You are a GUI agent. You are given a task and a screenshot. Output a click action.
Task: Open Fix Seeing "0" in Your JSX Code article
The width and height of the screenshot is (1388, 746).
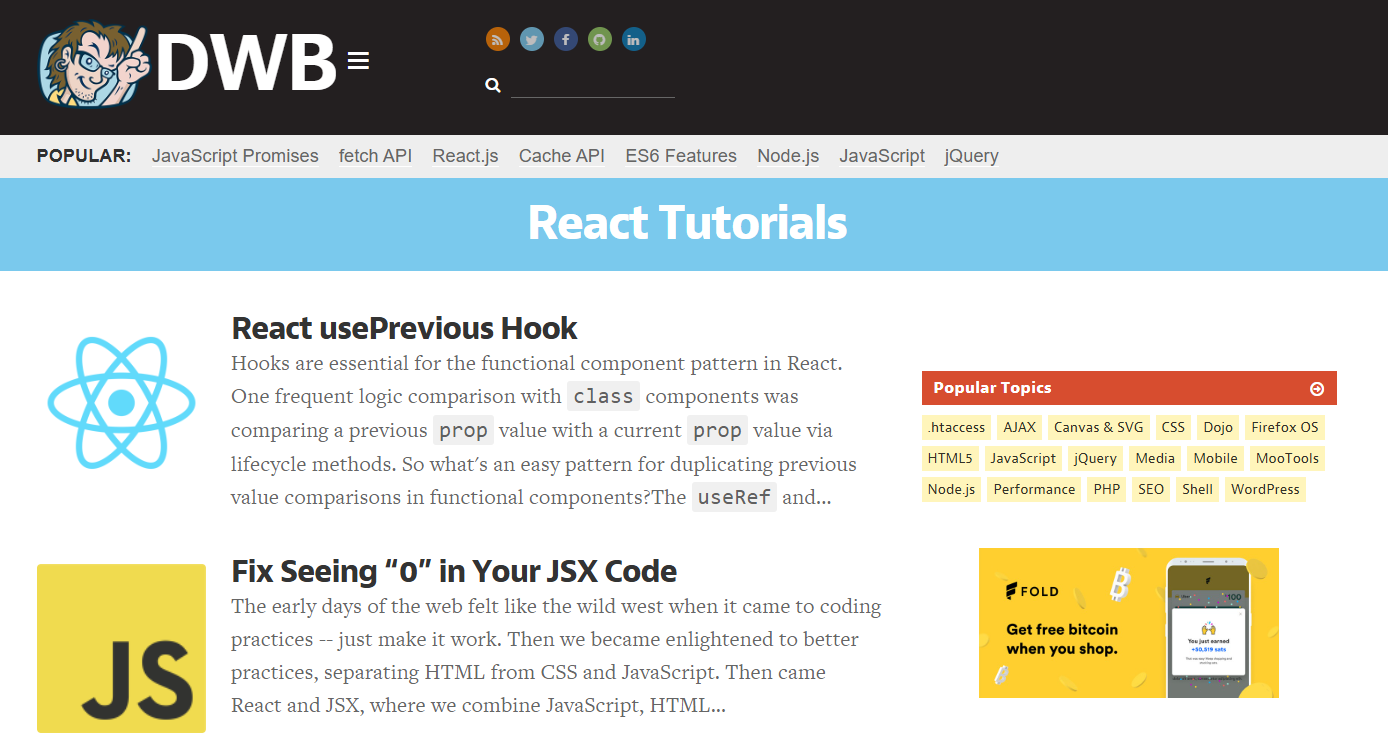(x=454, y=571)
